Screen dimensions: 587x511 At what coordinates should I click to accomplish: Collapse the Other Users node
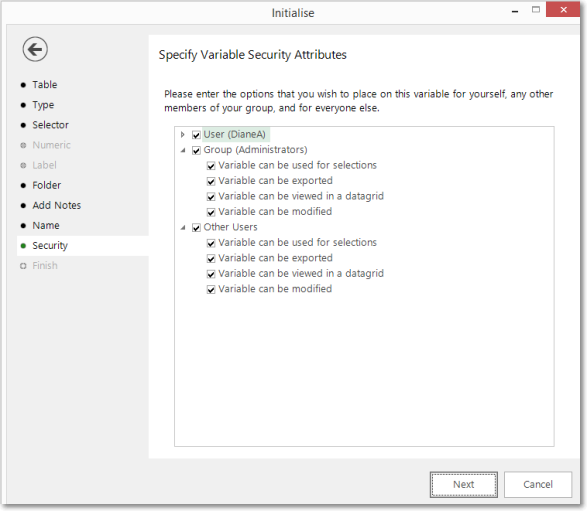pyautogui.click(x=183, y=227)
